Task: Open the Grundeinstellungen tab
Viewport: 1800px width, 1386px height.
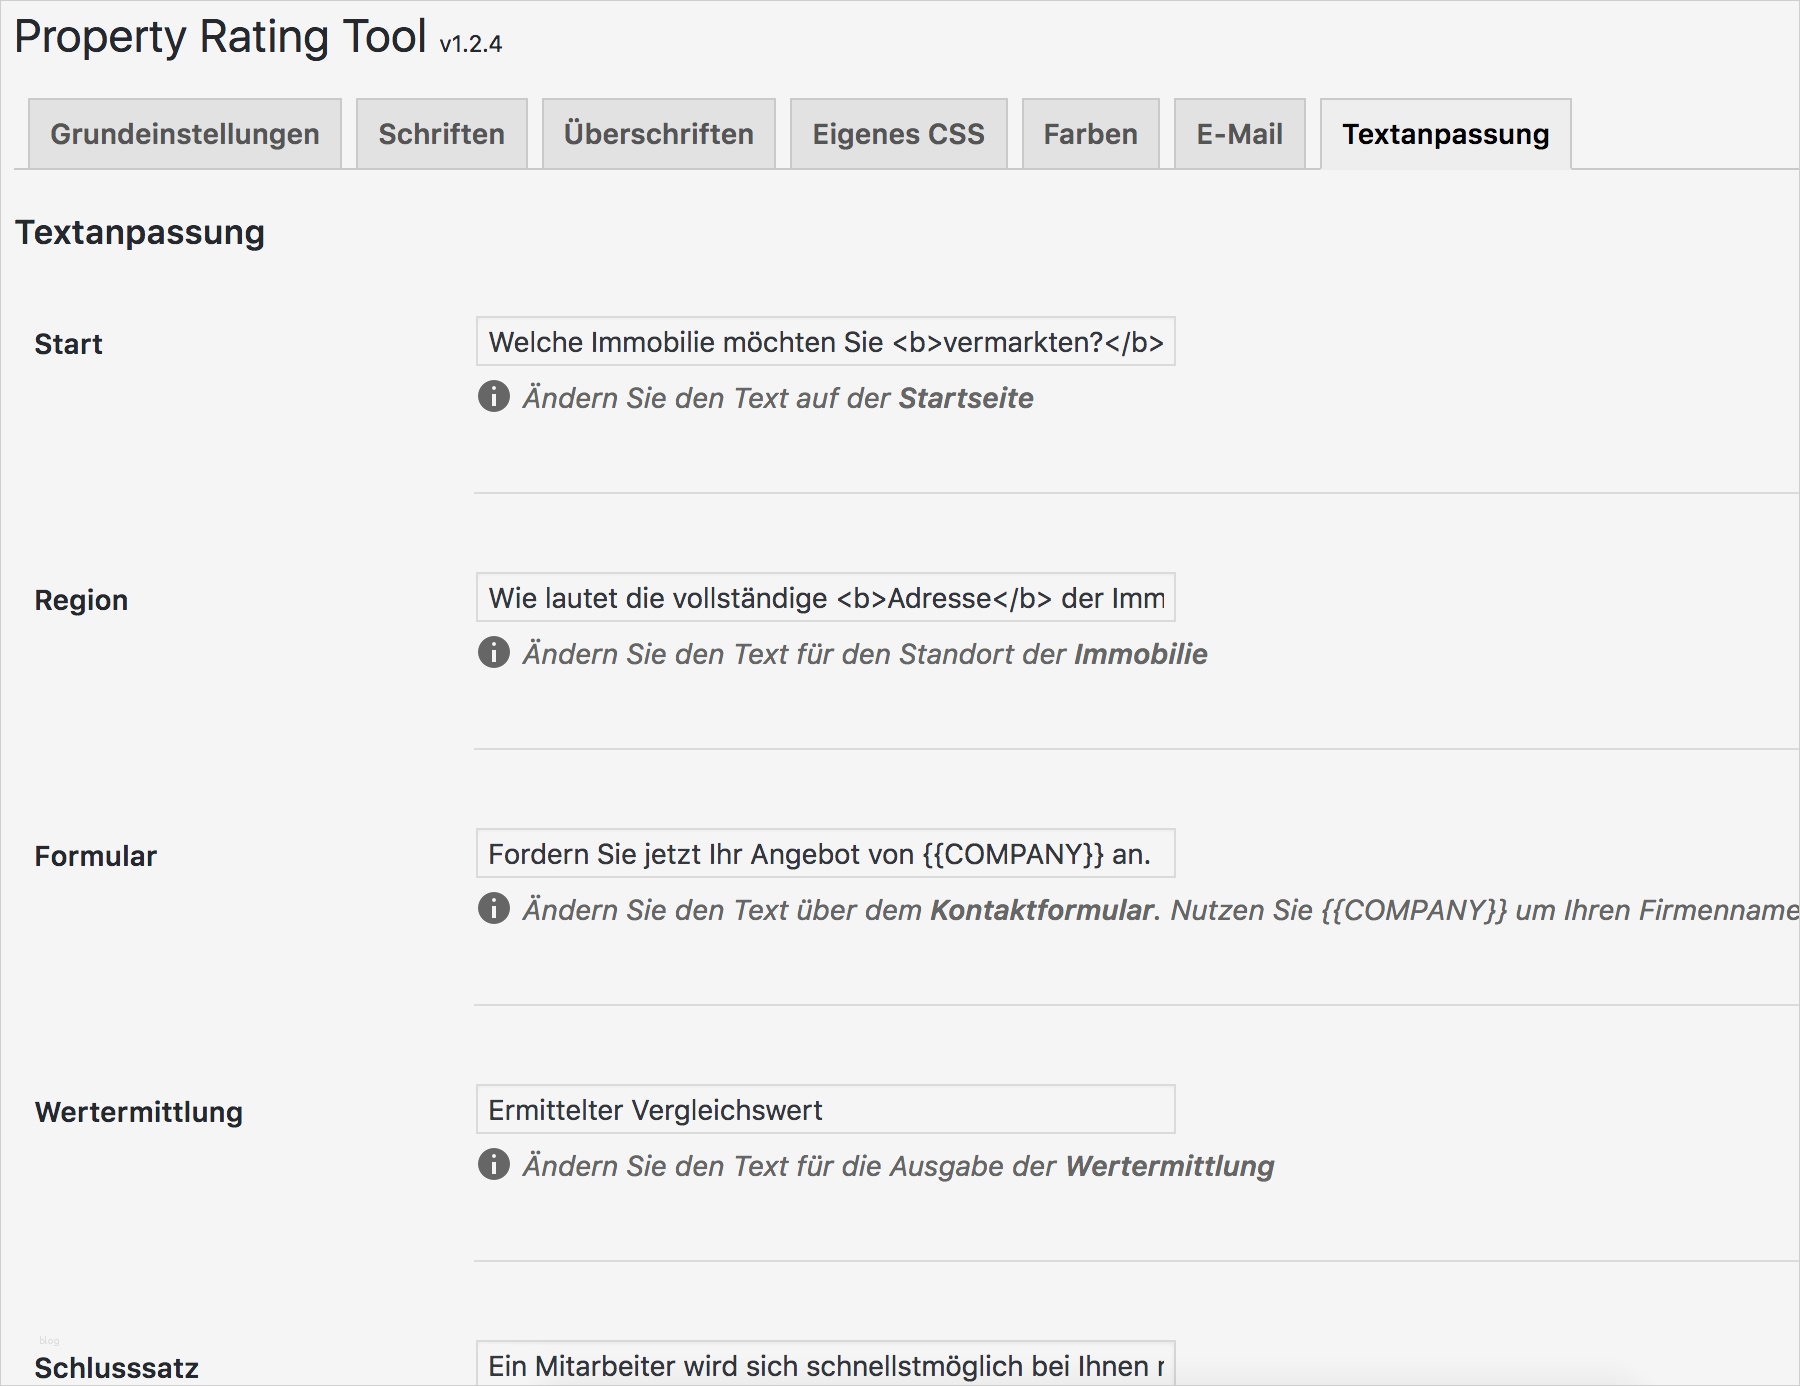Action: pyautogui.click(x=185, y=134)
